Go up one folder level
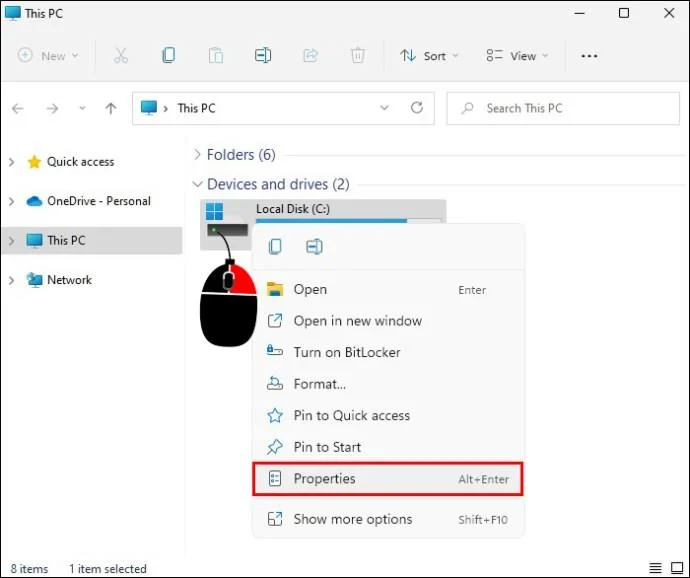690x578 pixels. (x=111, y=108)
